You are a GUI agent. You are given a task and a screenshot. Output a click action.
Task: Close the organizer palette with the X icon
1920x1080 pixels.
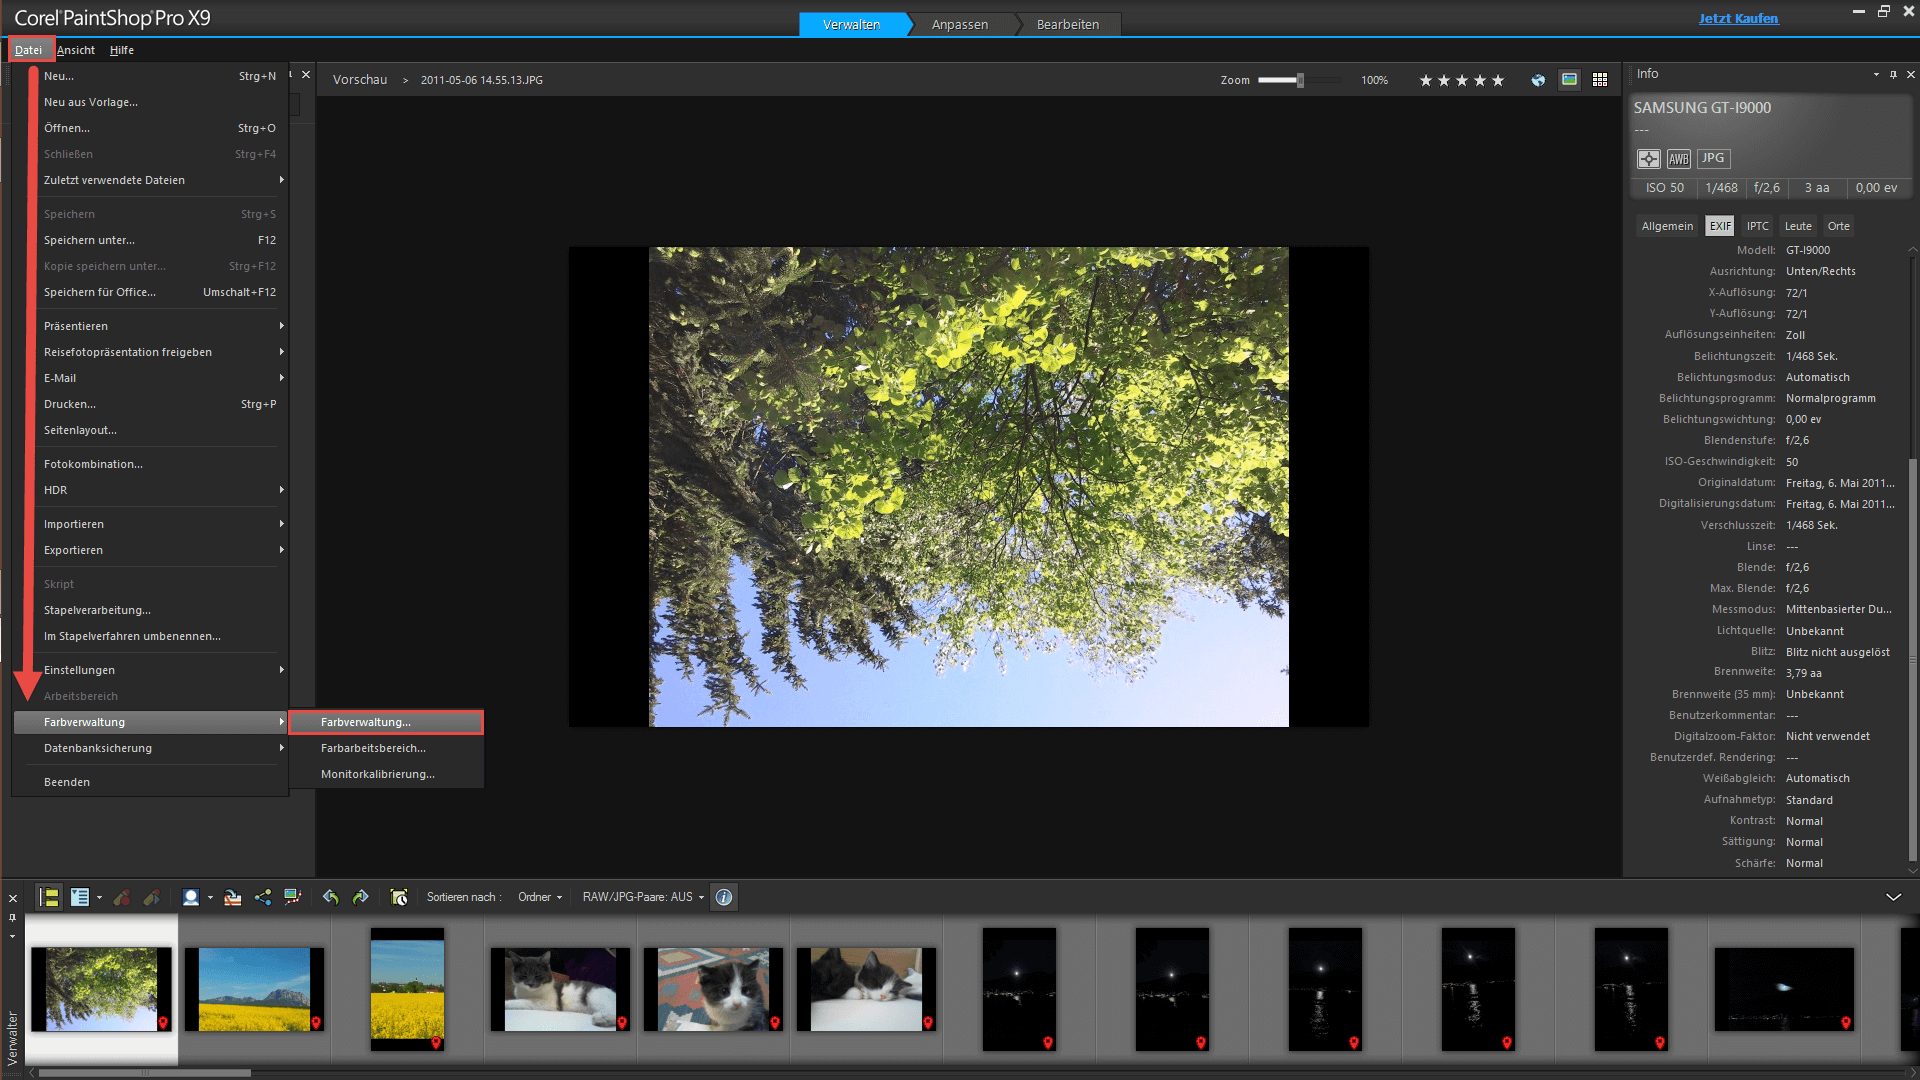coord(13,898)
